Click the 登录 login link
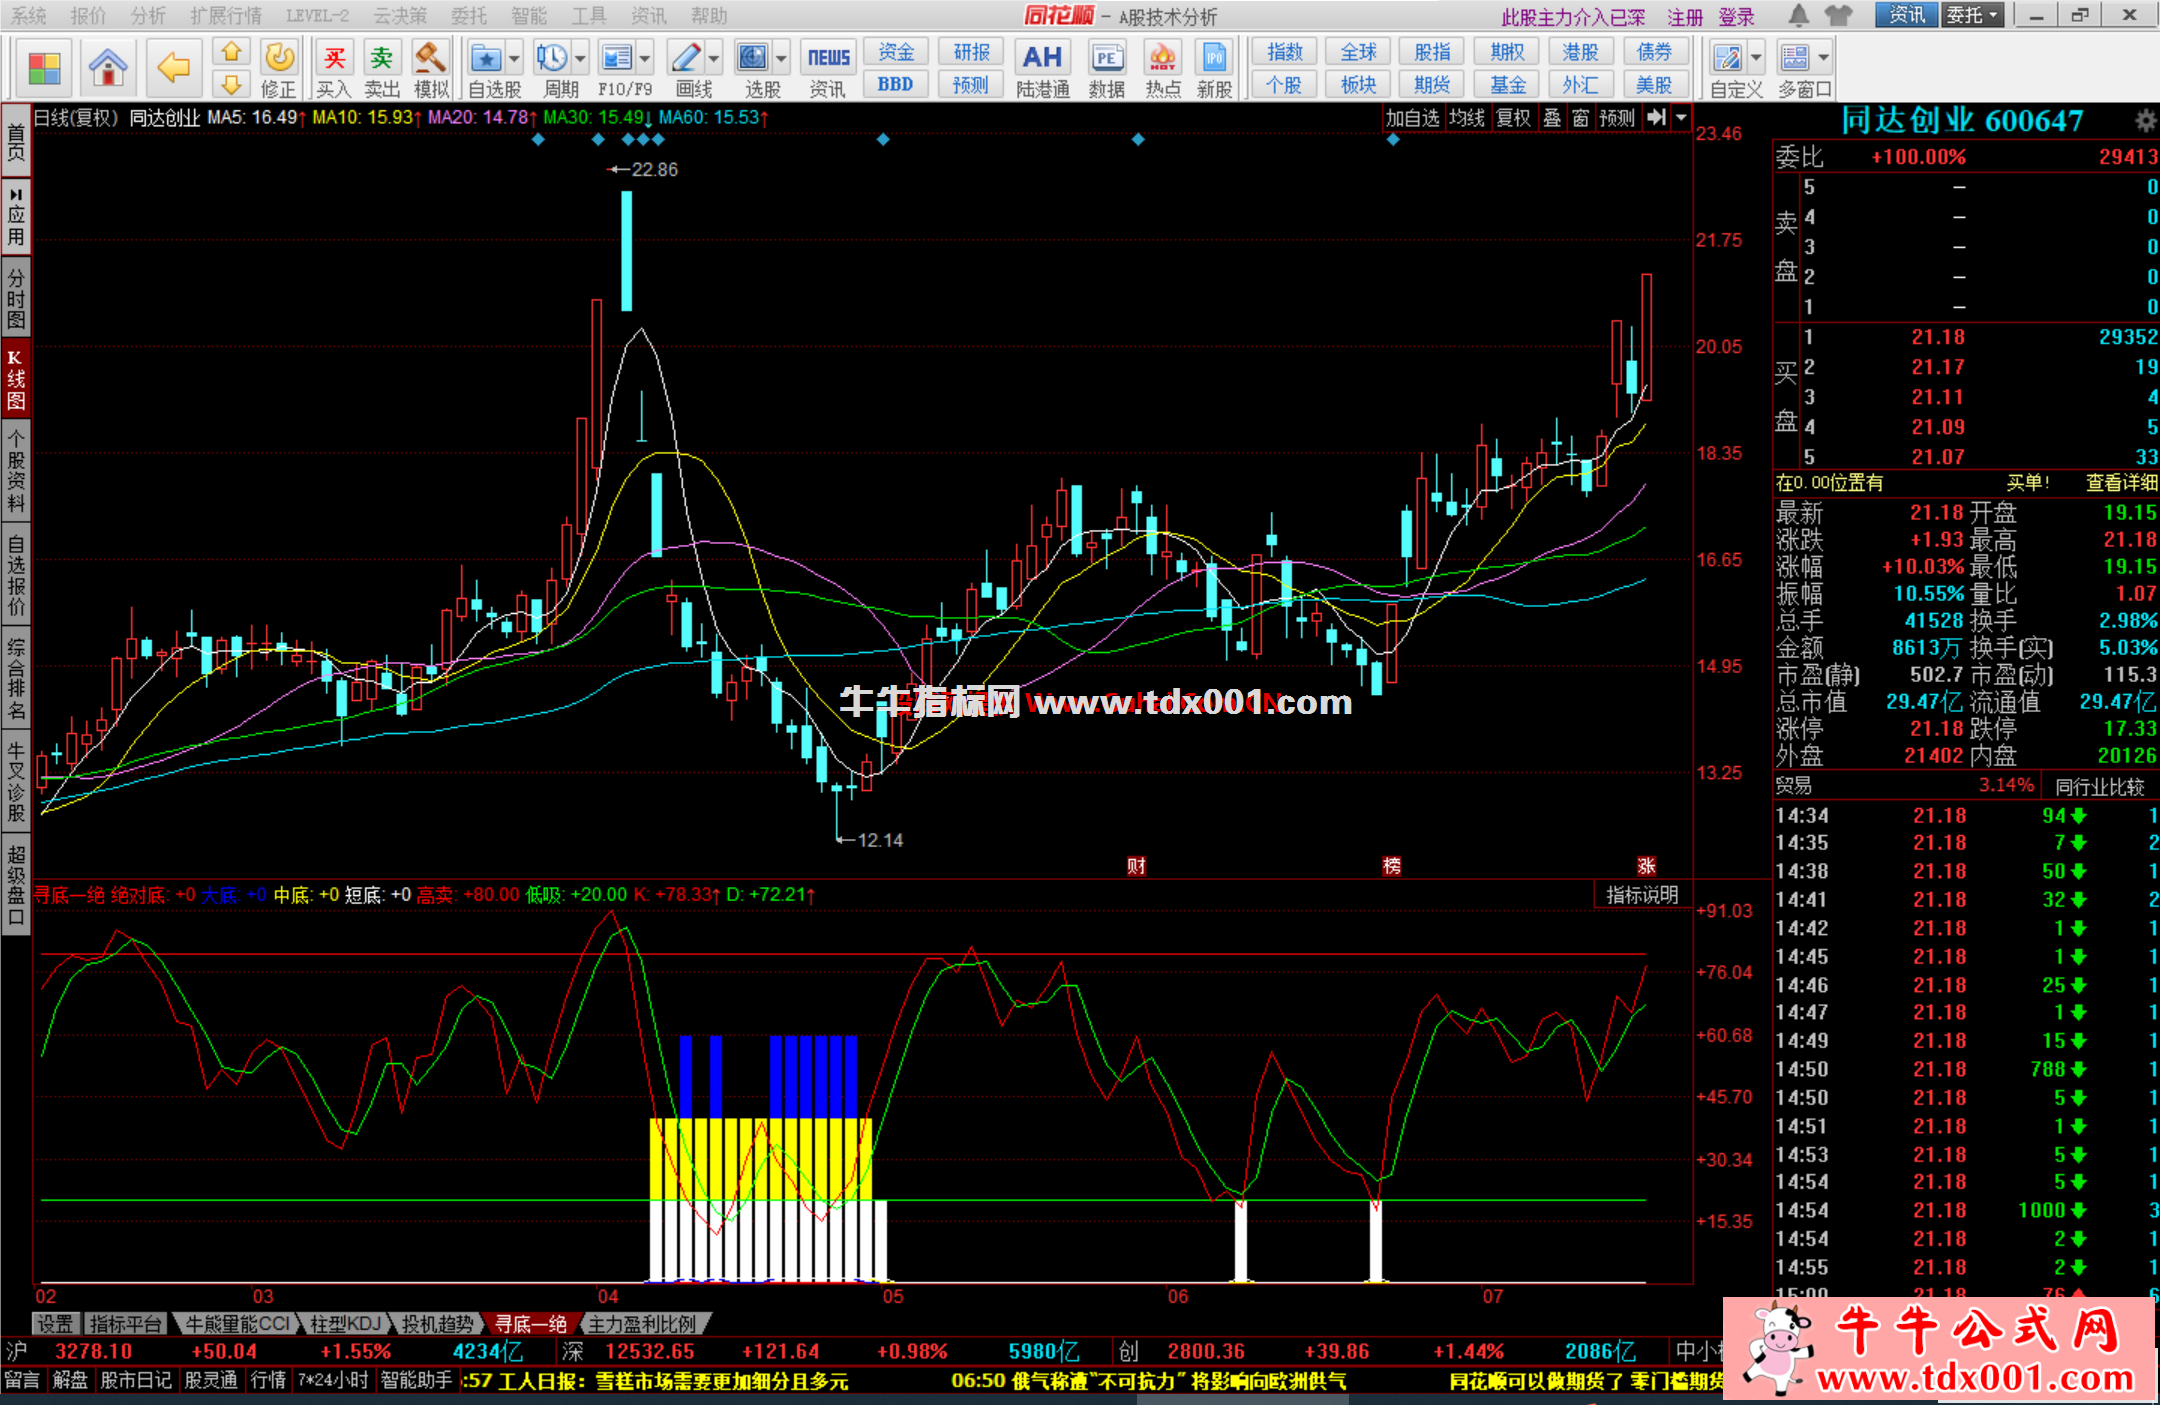This screenshot has height=1405, width=2160. 1736,17
